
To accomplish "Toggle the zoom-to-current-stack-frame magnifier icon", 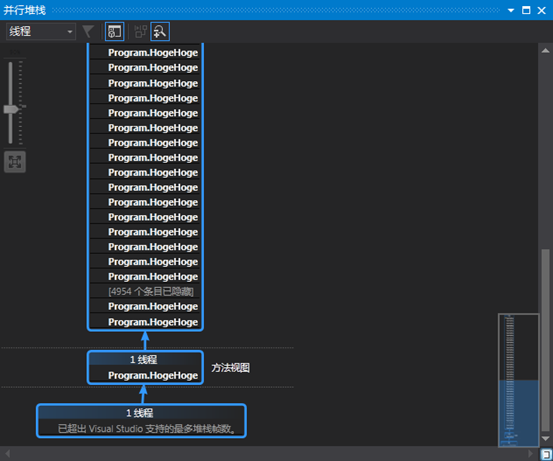I will 160,31.
